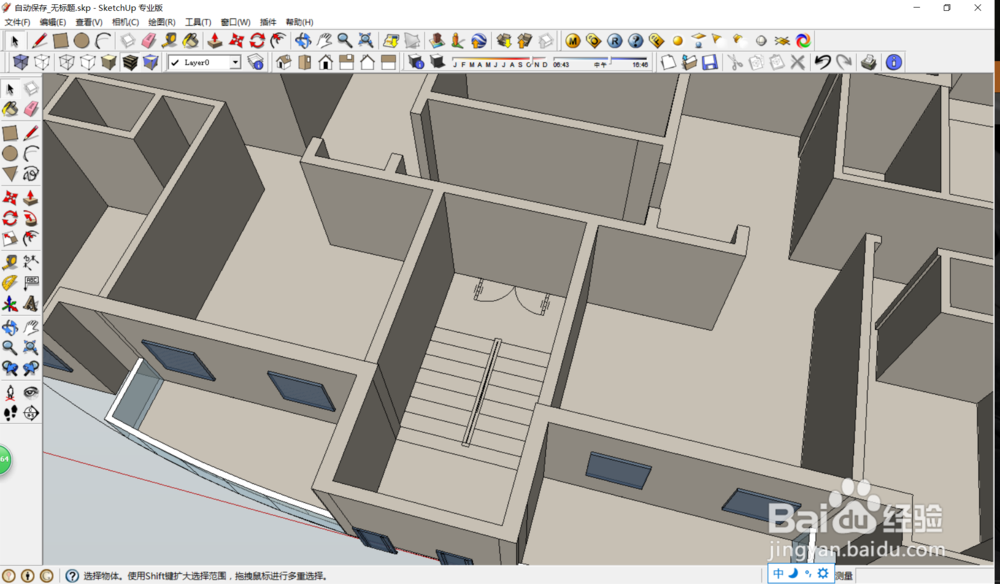The image size is (1000, 584).
Task: Open the 窗口(W) menu
Action: [235, 22]
